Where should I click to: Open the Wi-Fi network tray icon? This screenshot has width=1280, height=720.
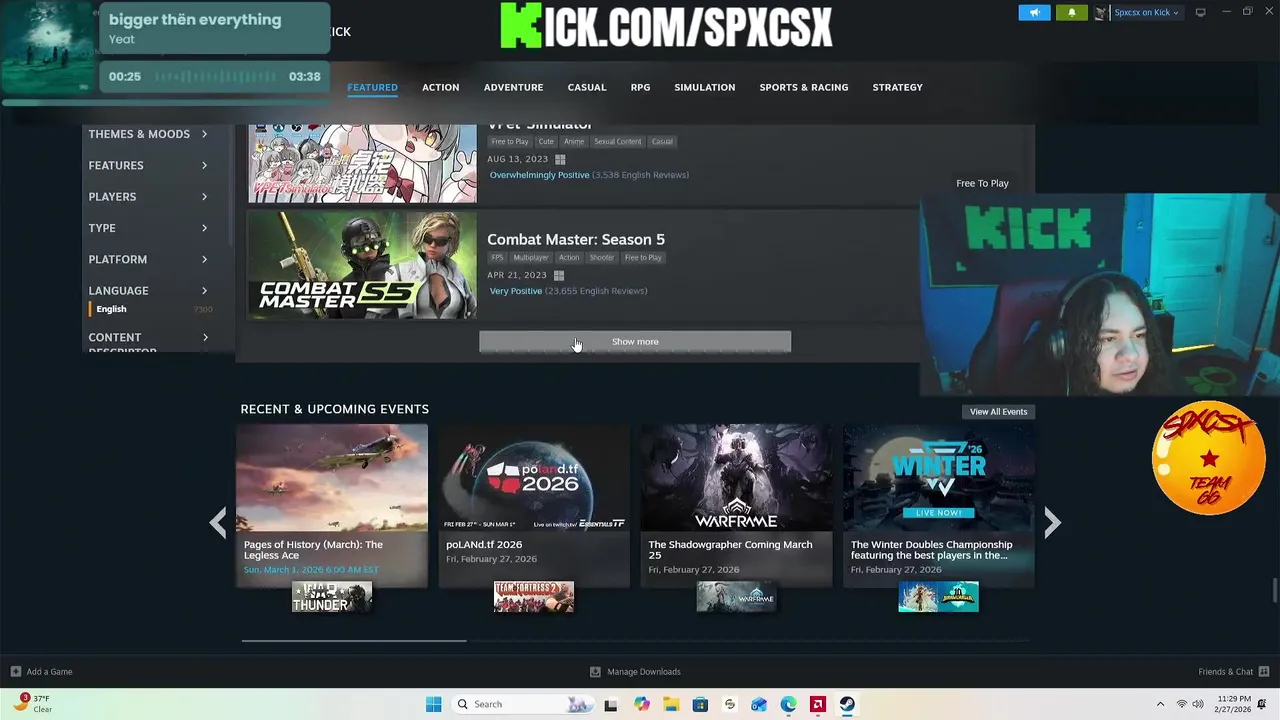coord(1182,704)
